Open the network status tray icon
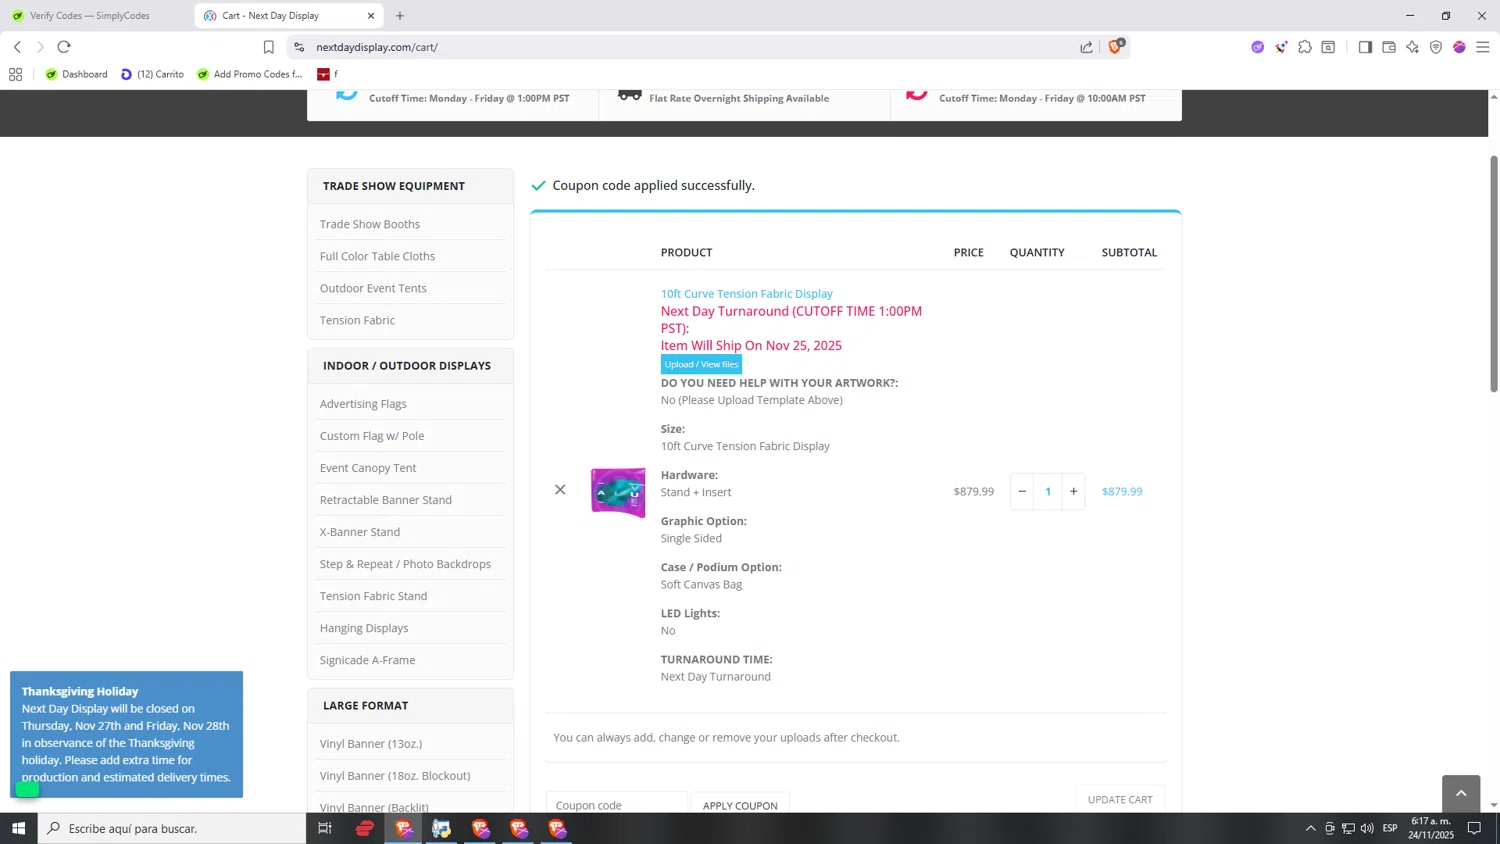The image size is (1500, 844). [x=1348, y=828]
